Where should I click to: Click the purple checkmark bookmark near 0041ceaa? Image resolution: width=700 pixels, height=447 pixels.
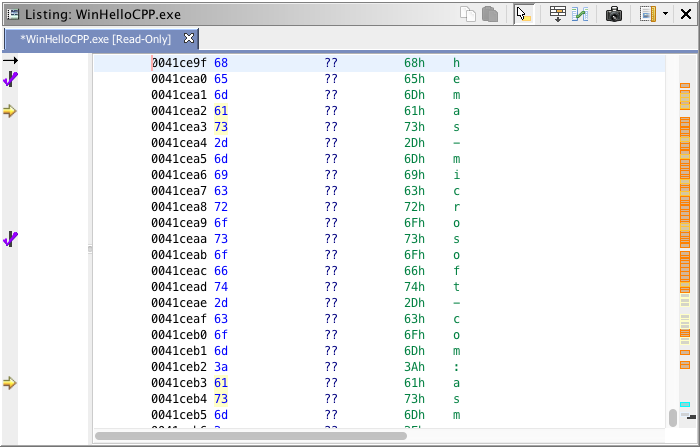(11, 239)
